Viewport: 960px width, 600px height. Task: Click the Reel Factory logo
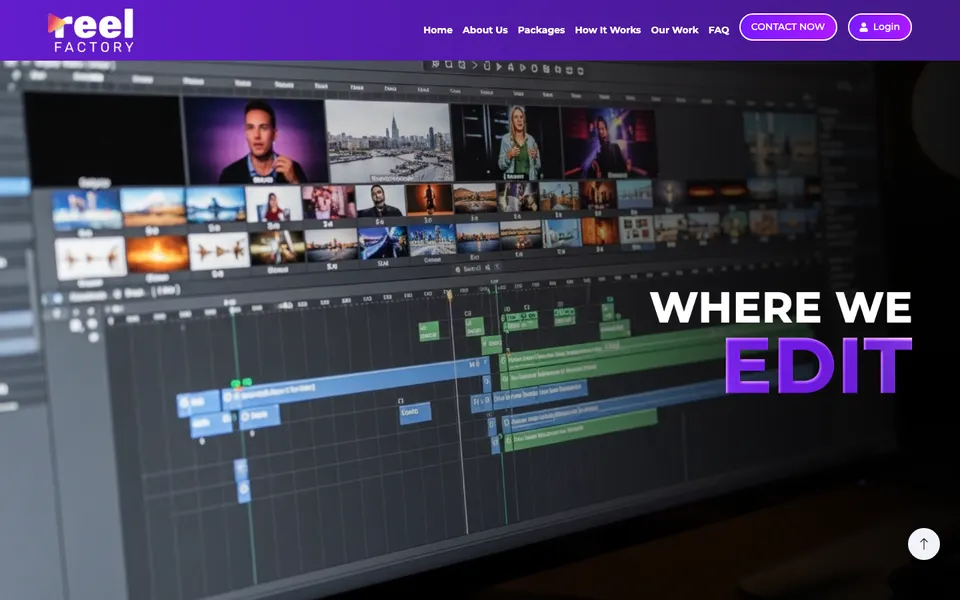coord(91,30)
